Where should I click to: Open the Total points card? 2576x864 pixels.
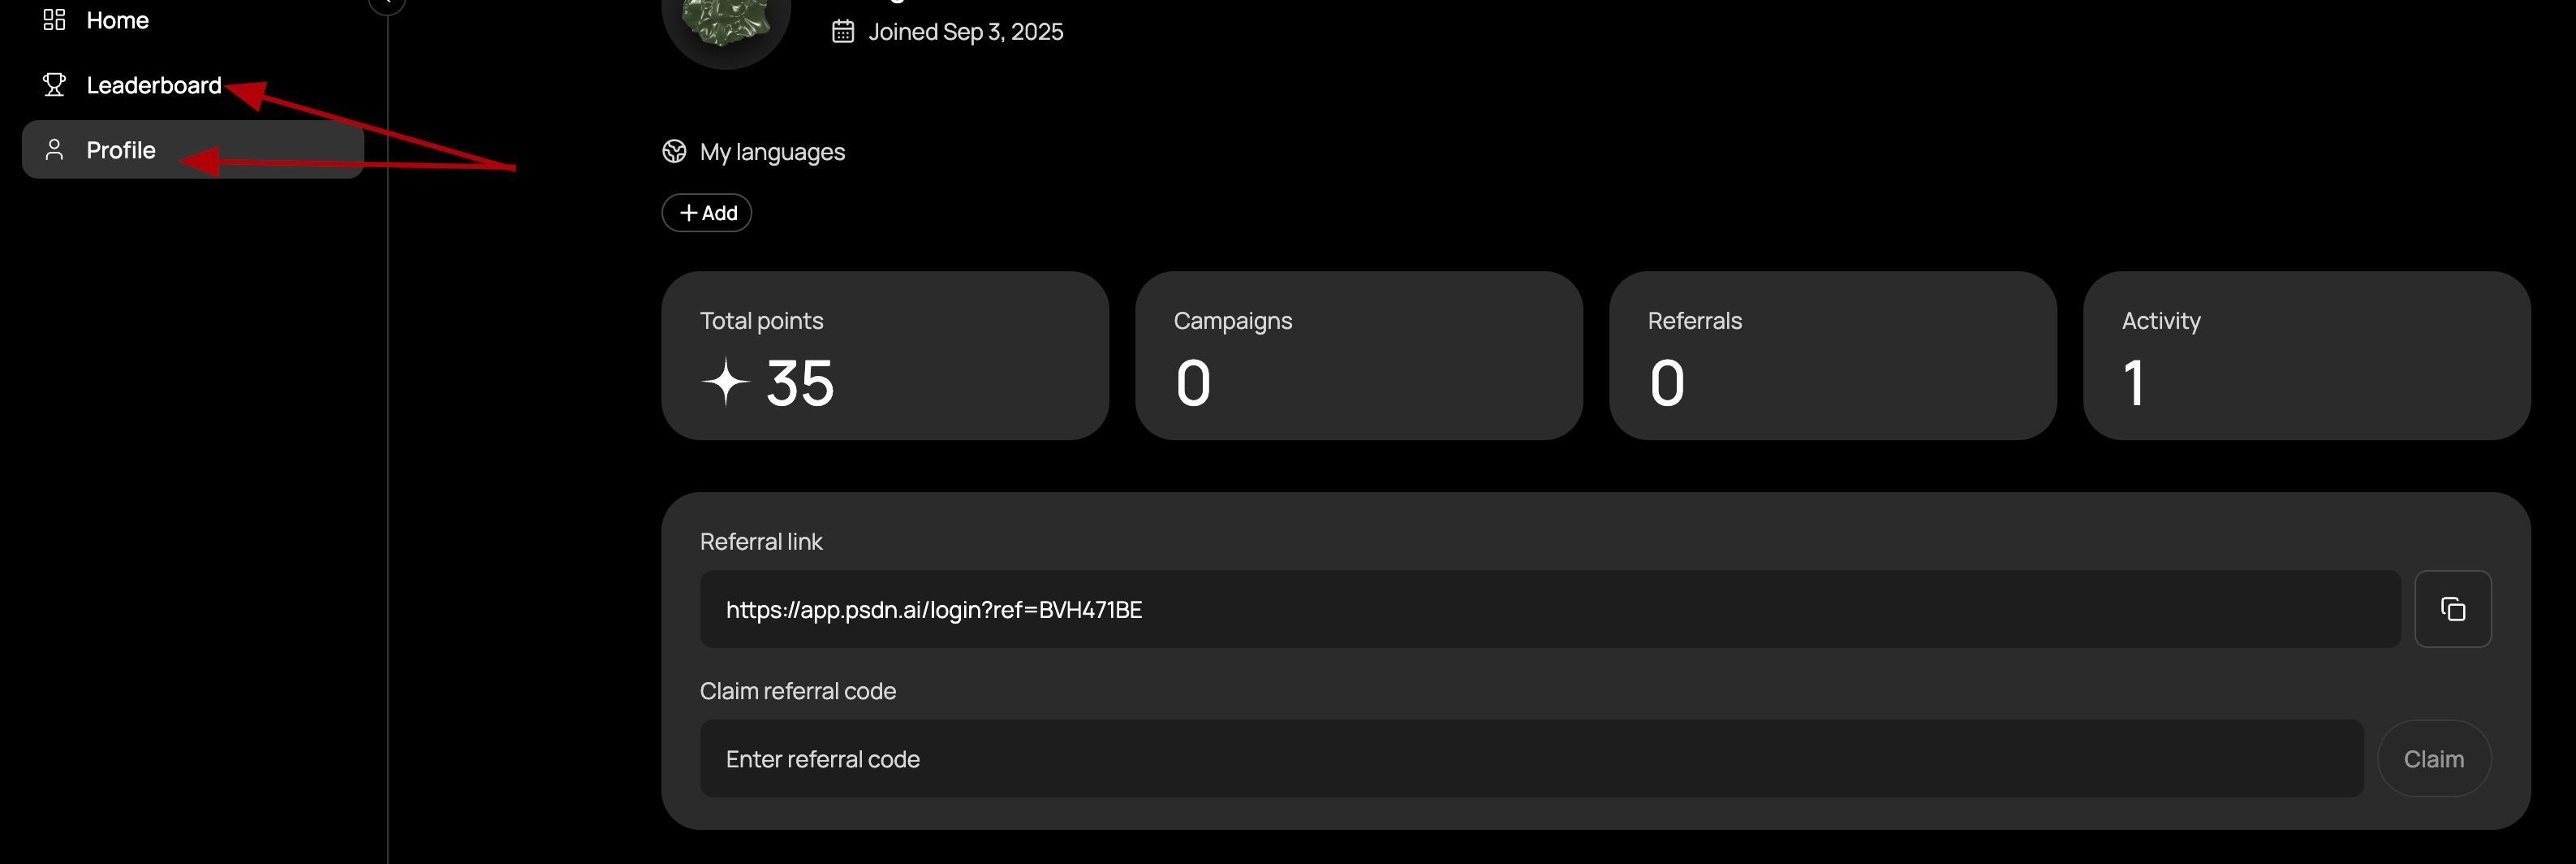pyautogui.click(x=885, y=355)
